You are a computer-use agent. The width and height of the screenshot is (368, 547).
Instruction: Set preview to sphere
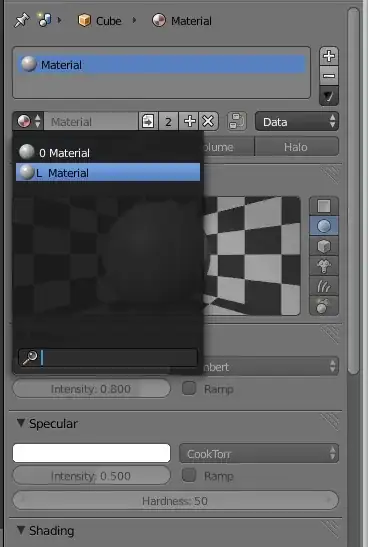pyautogui.click(x=324, y=226)
